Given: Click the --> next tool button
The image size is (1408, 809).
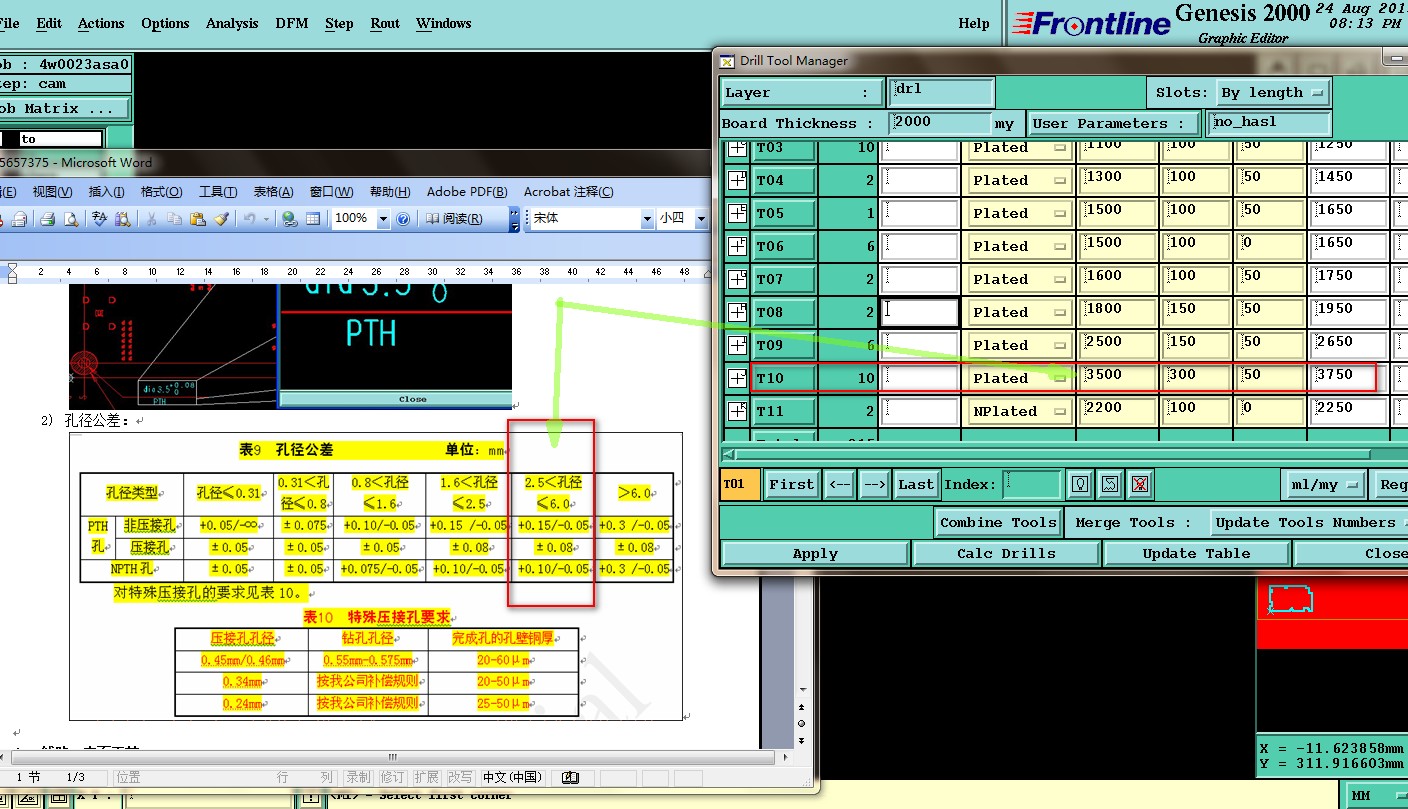Looking at the screenshot, I should (874, 484).
